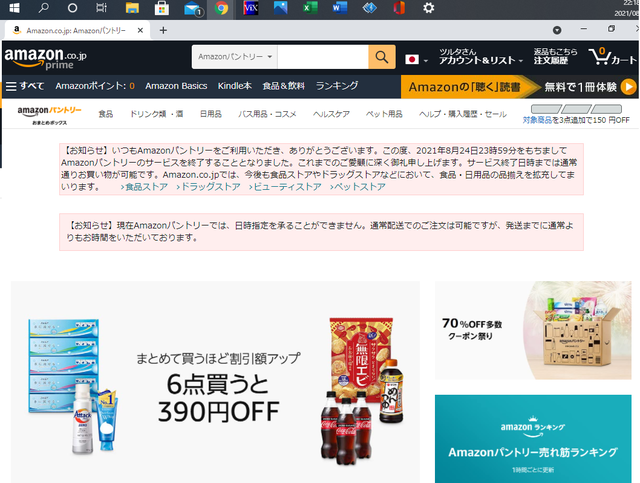Close the Amazonパントリー browser tab

pyautogui.click(x=140, y=30)
